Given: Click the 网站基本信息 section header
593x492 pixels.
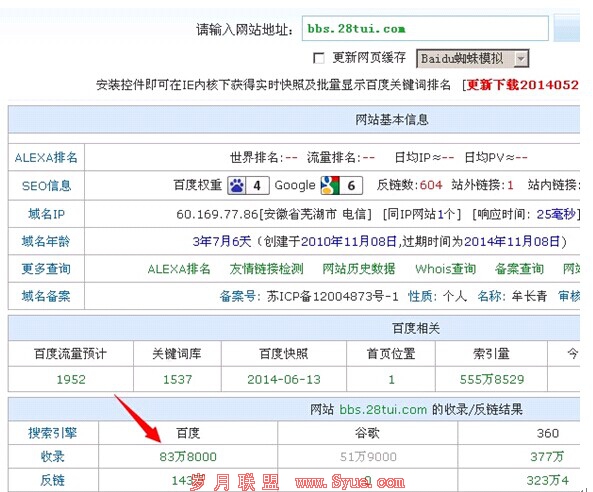Looking at the screenshot, I should point(392,120).
